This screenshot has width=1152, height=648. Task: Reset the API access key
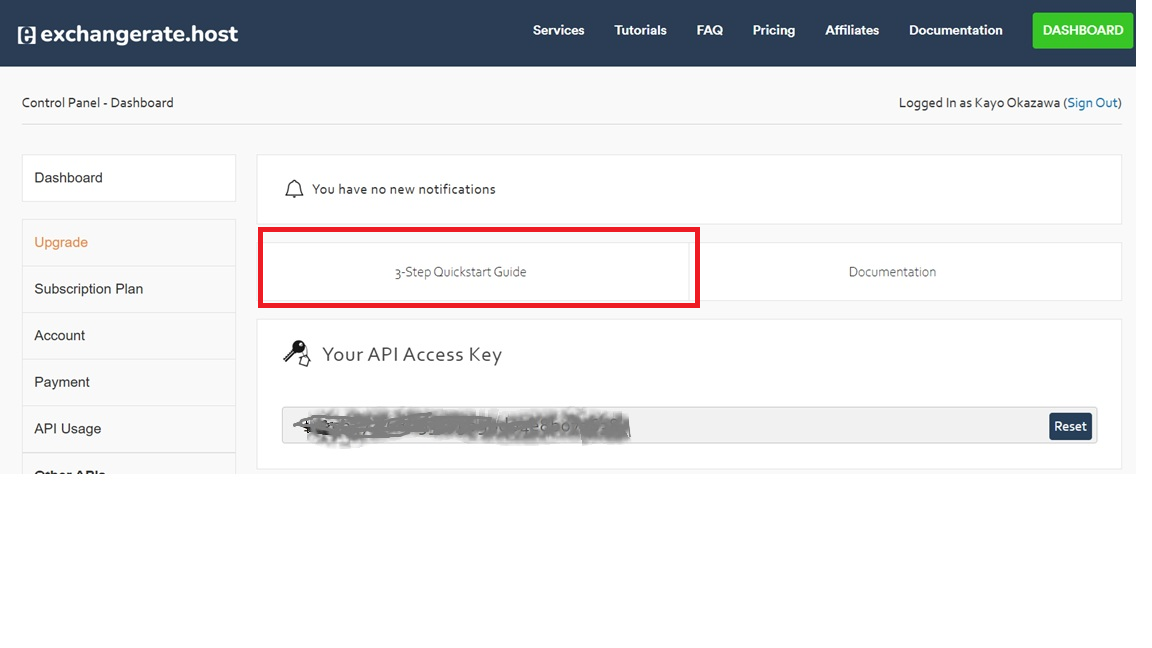[x=1070, y=426]
